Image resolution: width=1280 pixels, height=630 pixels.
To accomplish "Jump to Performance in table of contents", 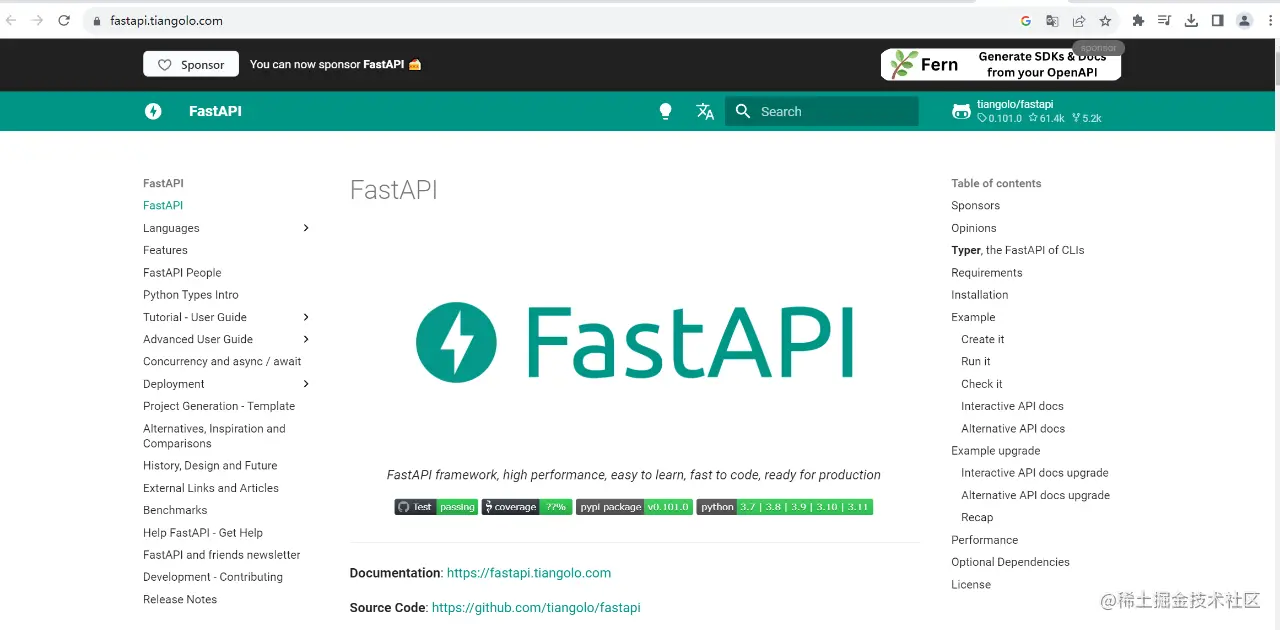I will [x=985, y=540].
